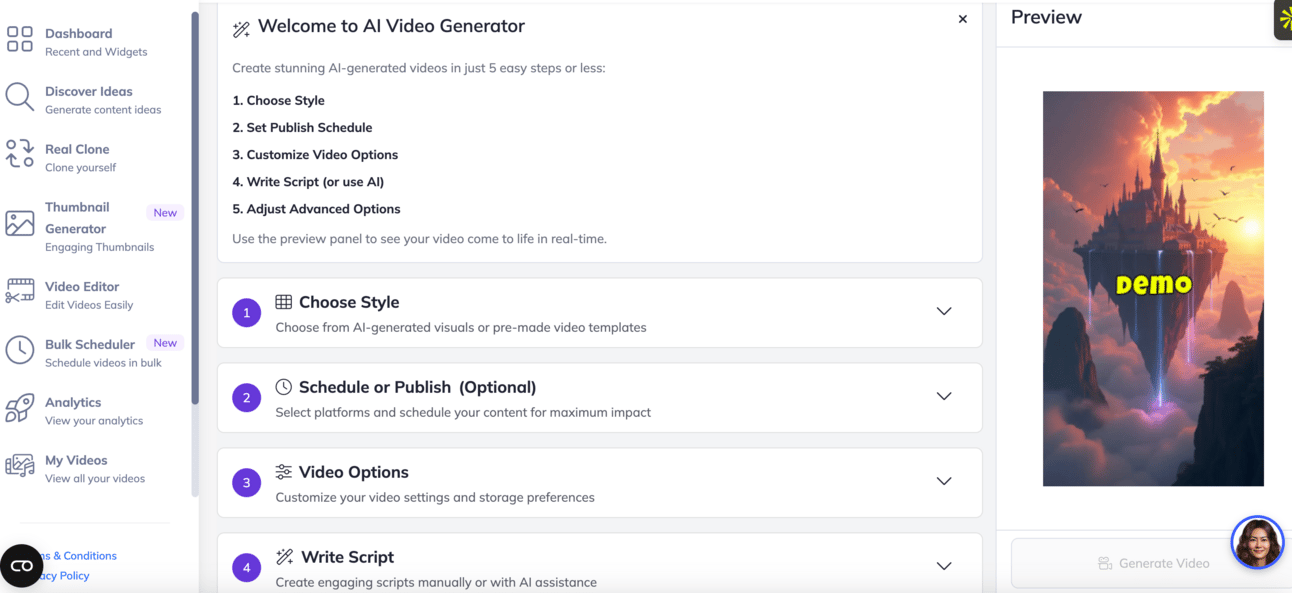Click the step 4 purple number badge

coord(247,568)
